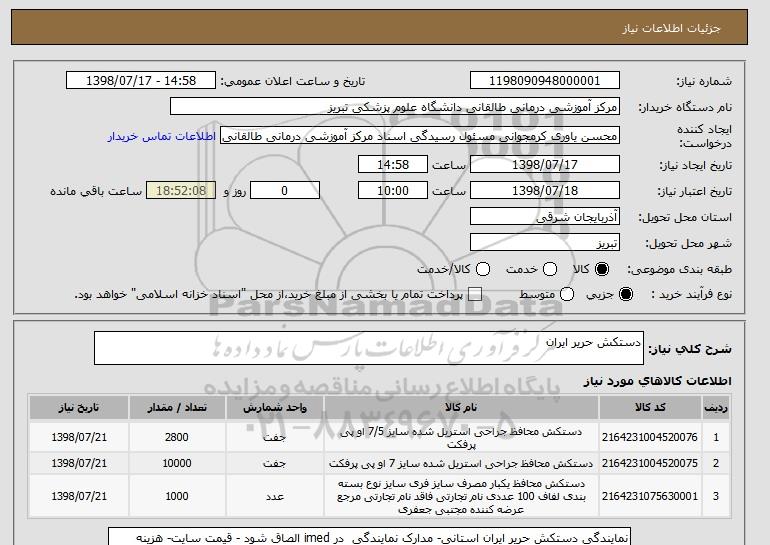Click the کد کالا column header
Image resolution: width=770 pixels, height=545 pixels.
coord(650,408)
